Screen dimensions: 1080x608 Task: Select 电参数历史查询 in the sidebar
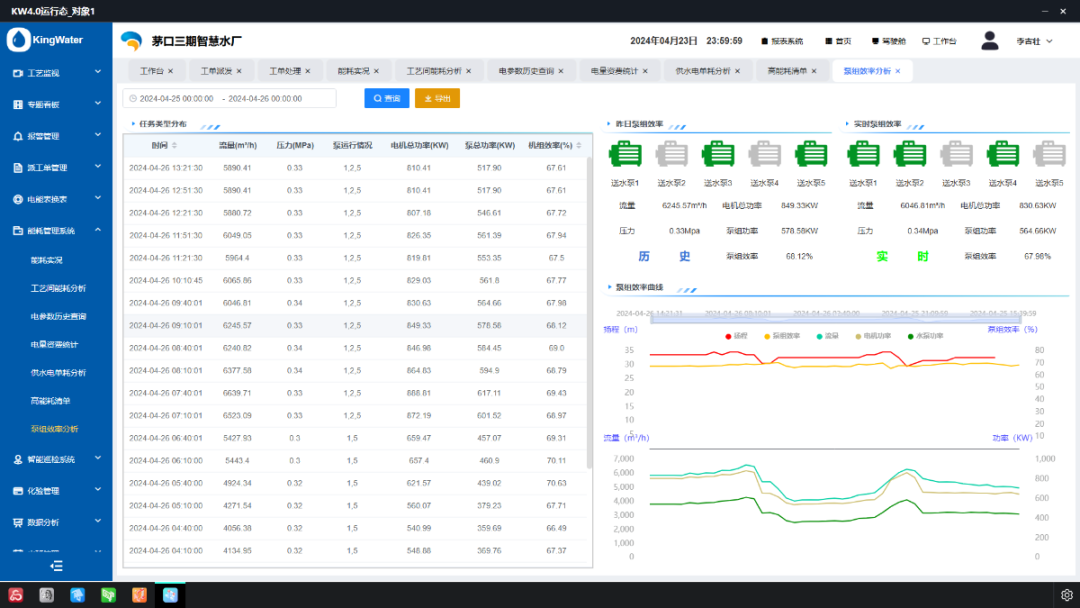pos(58,316)
